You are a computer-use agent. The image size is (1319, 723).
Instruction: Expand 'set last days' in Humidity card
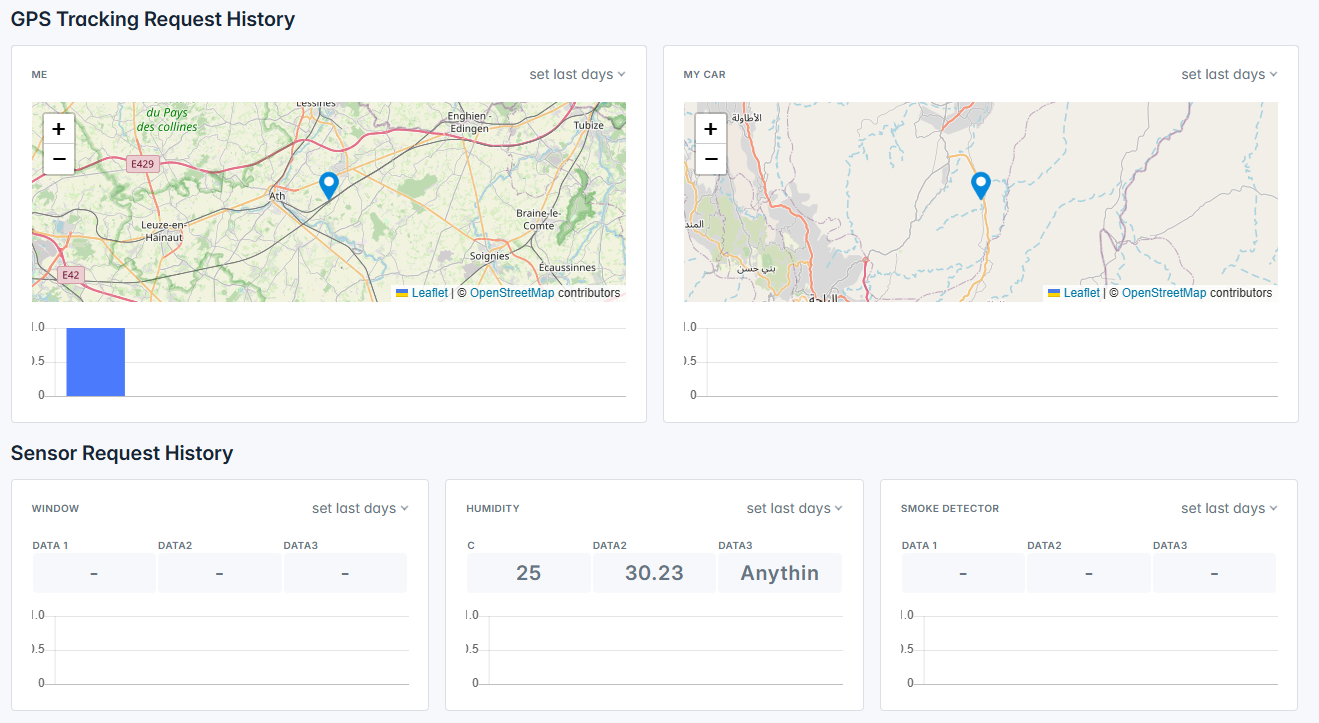tap(794, 509)
